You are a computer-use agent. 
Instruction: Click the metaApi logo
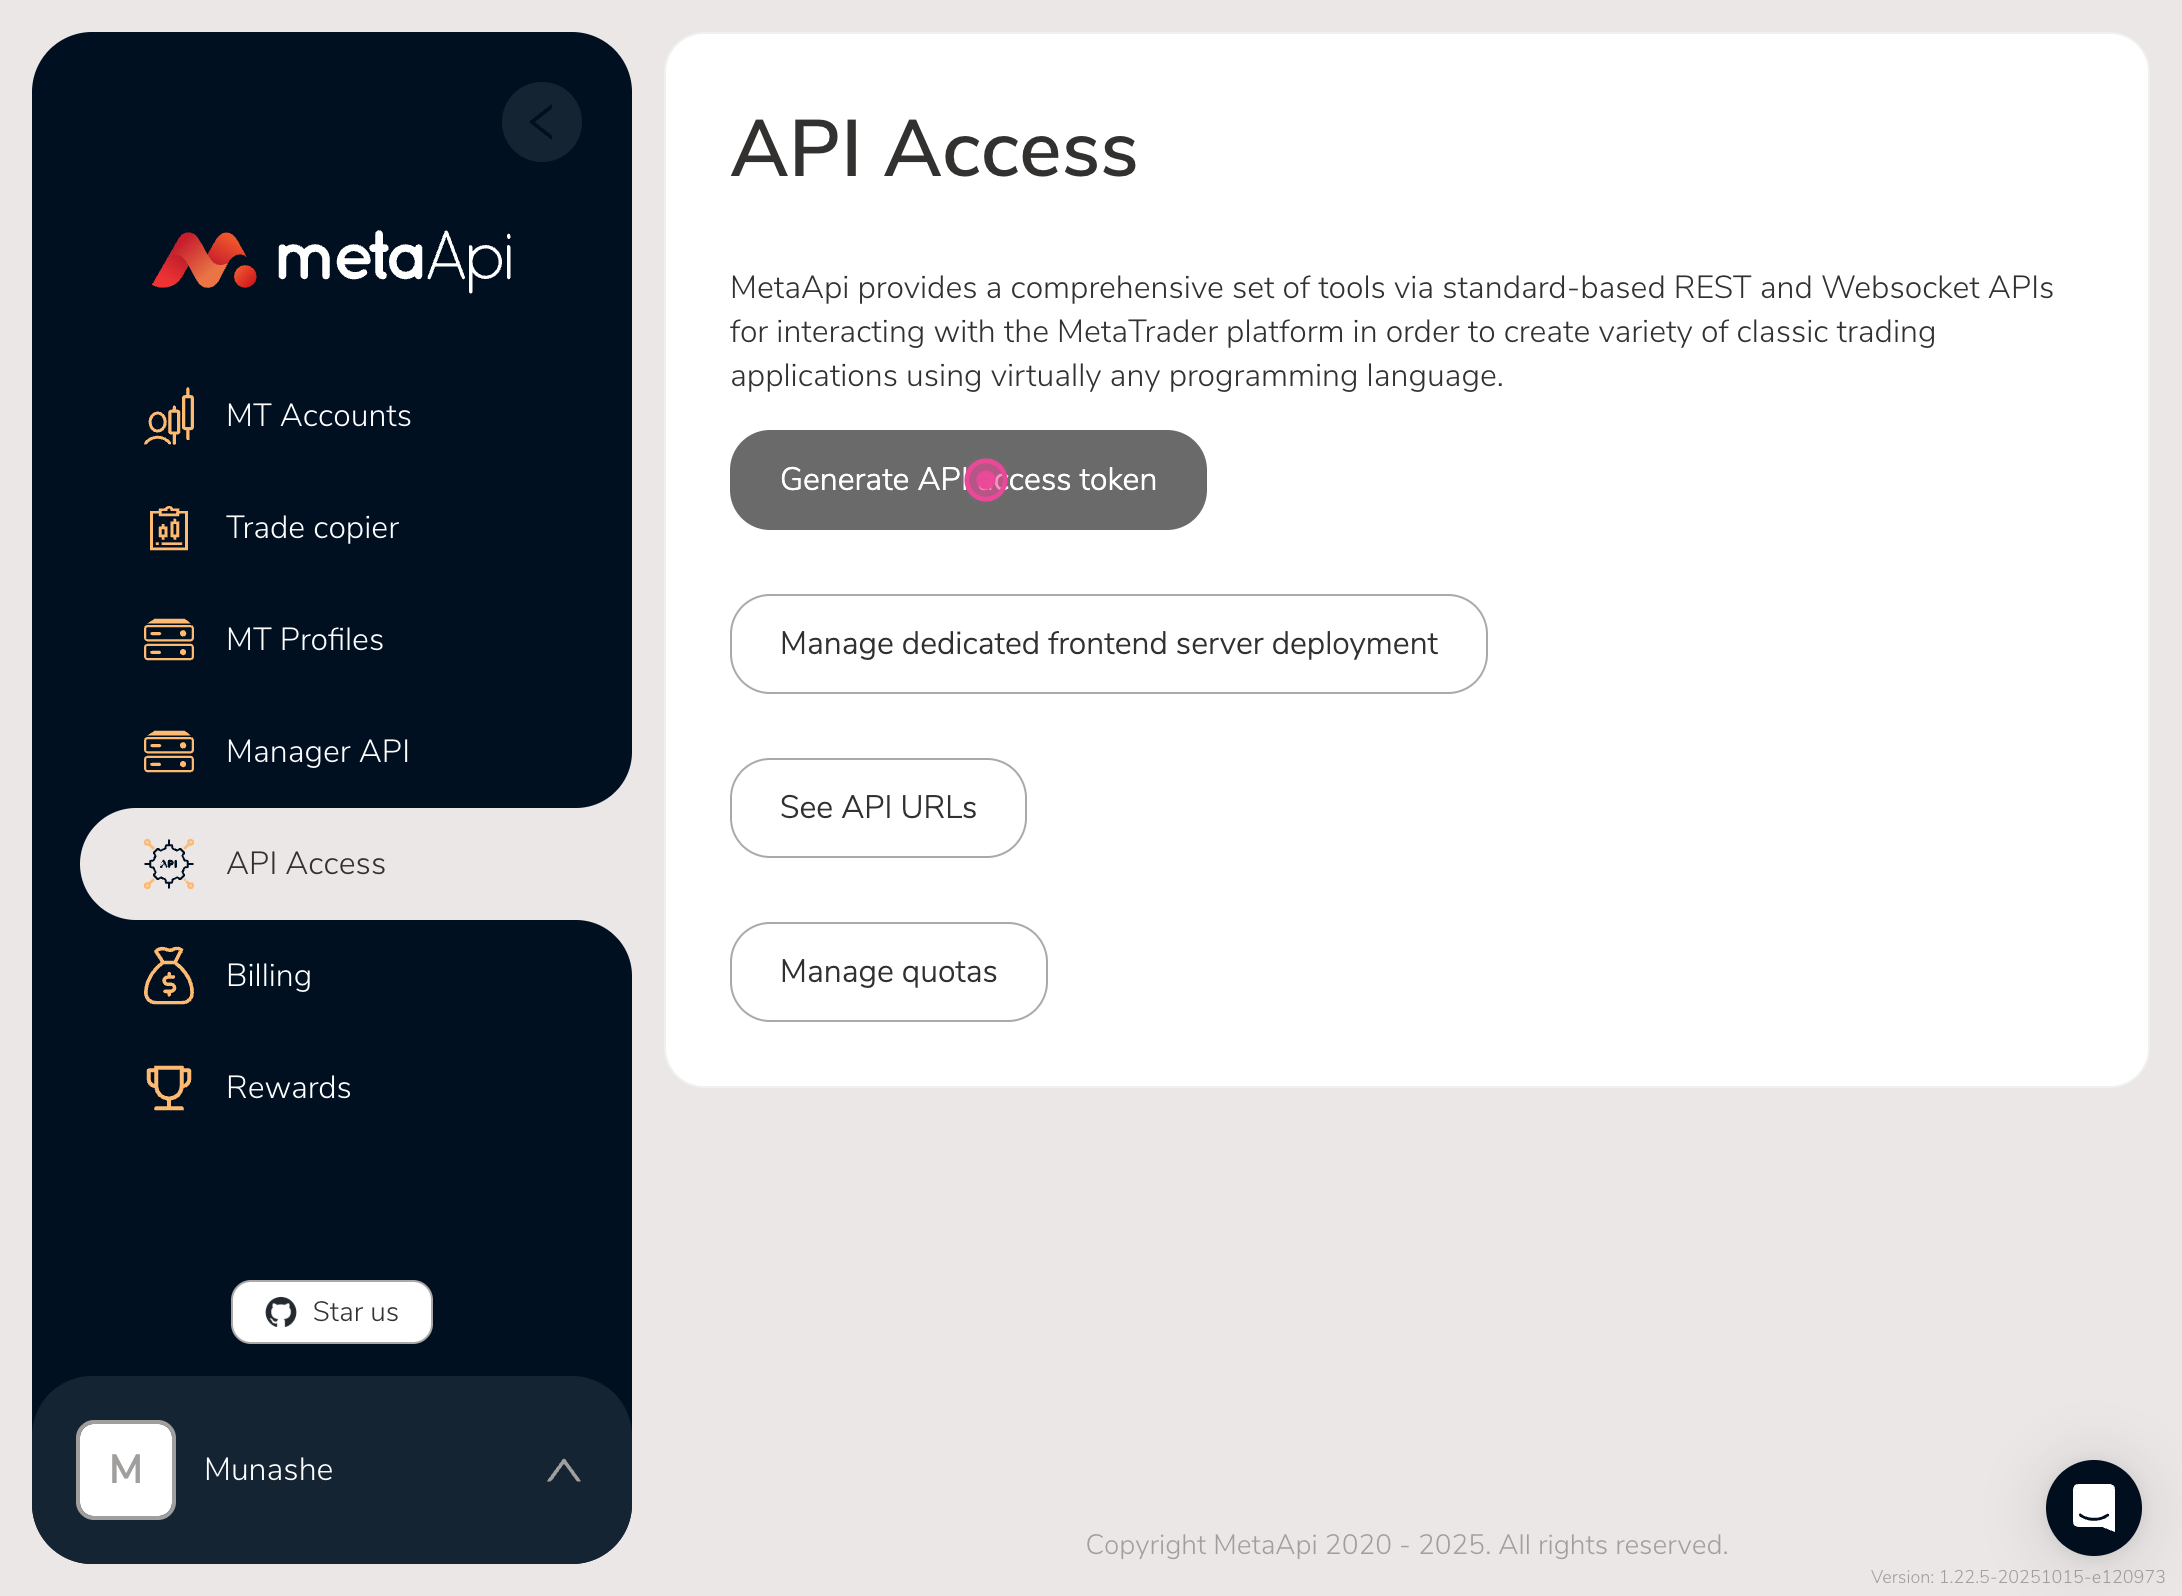(332, 260)
